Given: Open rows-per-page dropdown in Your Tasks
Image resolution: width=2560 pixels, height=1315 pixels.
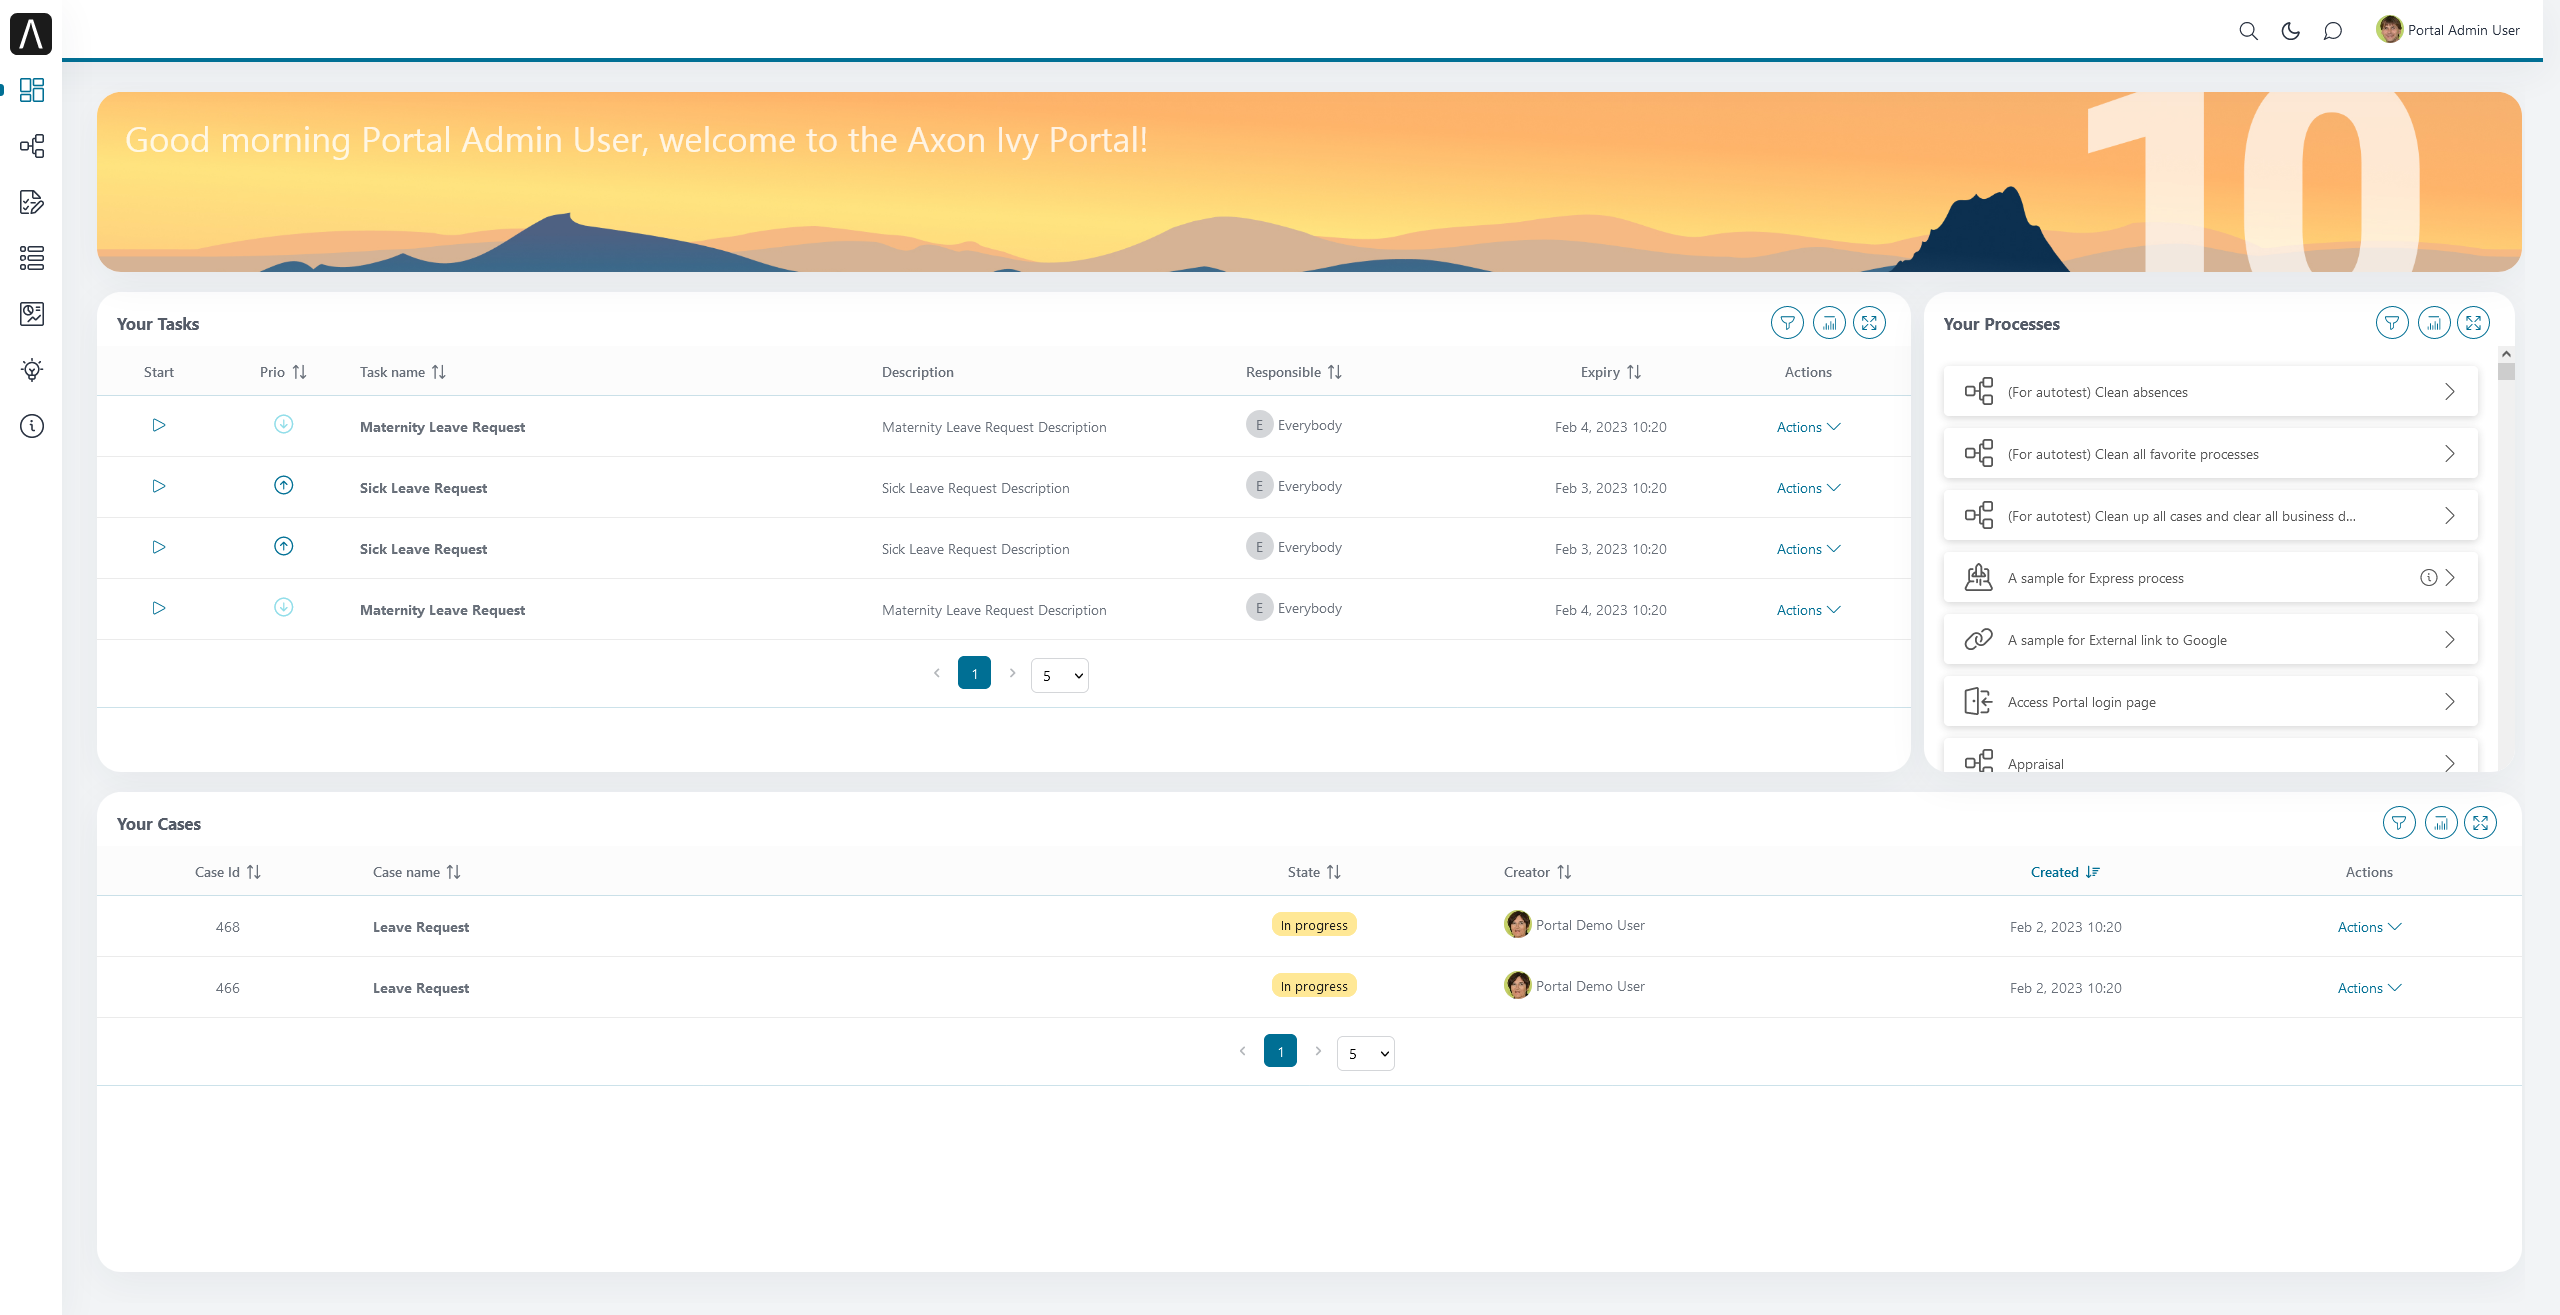Looking at the screenshot, I should click(1060, 676).
